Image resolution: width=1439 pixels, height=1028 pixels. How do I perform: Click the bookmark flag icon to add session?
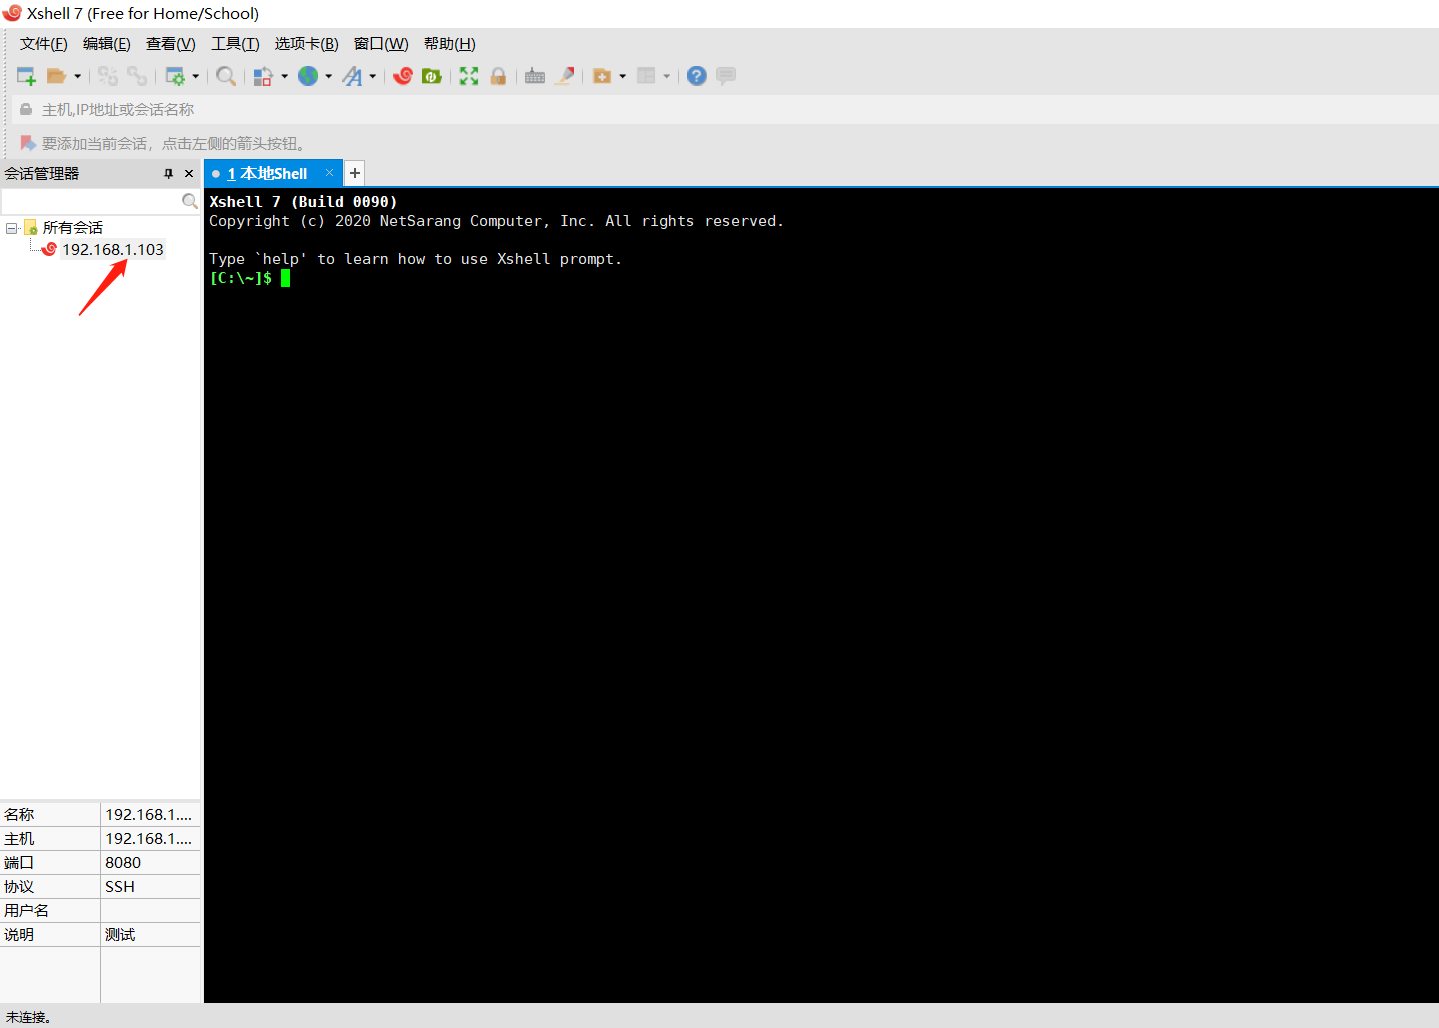(28, 143)
